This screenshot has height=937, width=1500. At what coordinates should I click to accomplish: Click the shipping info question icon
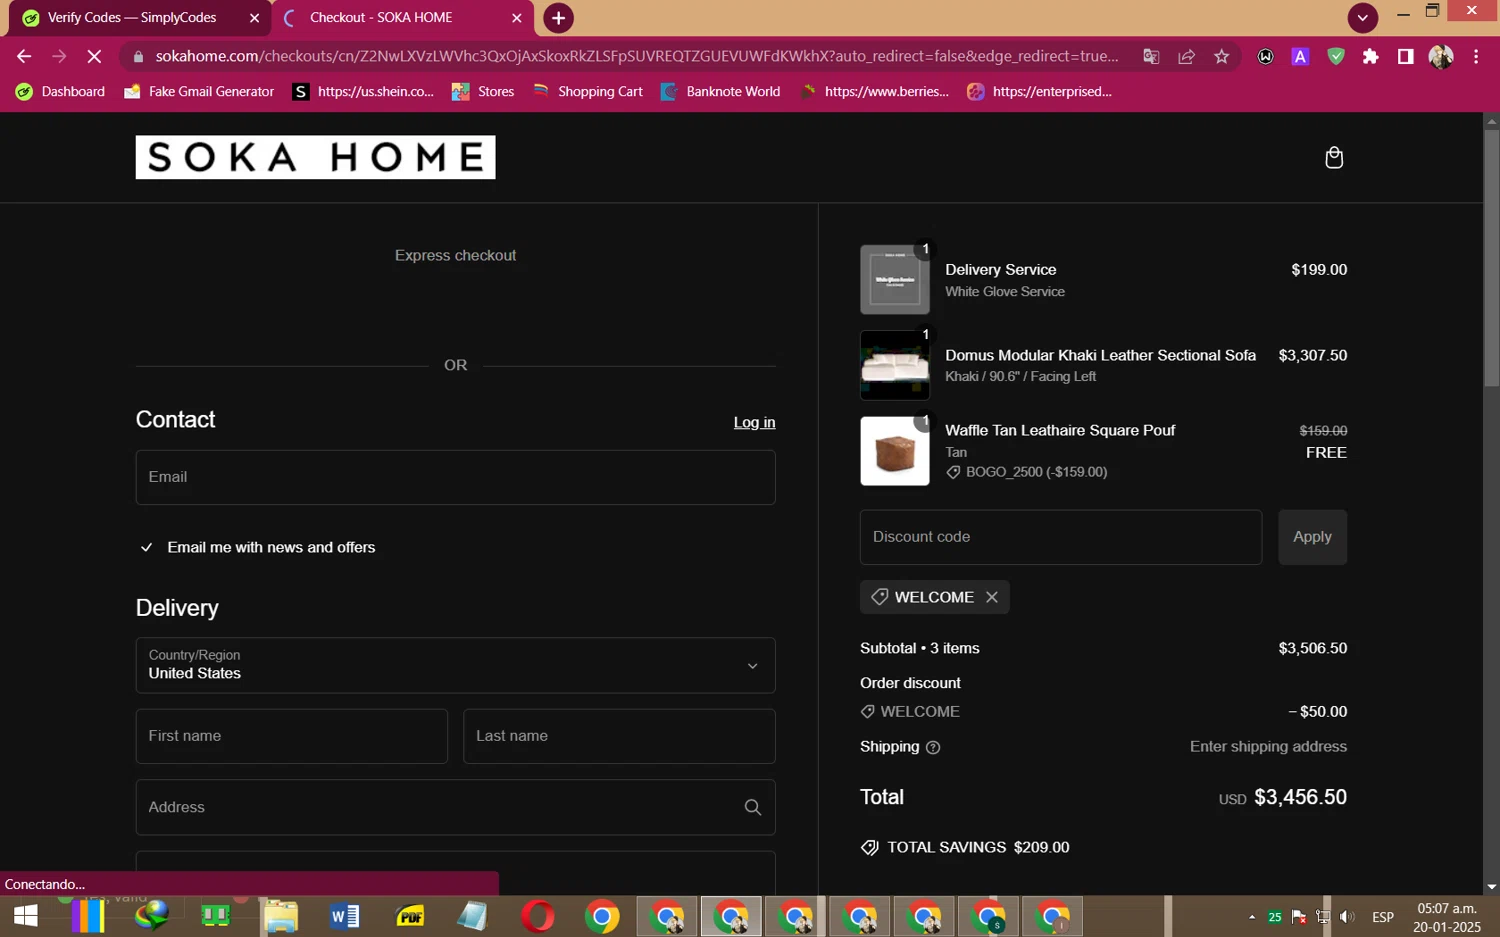(933, 747)
